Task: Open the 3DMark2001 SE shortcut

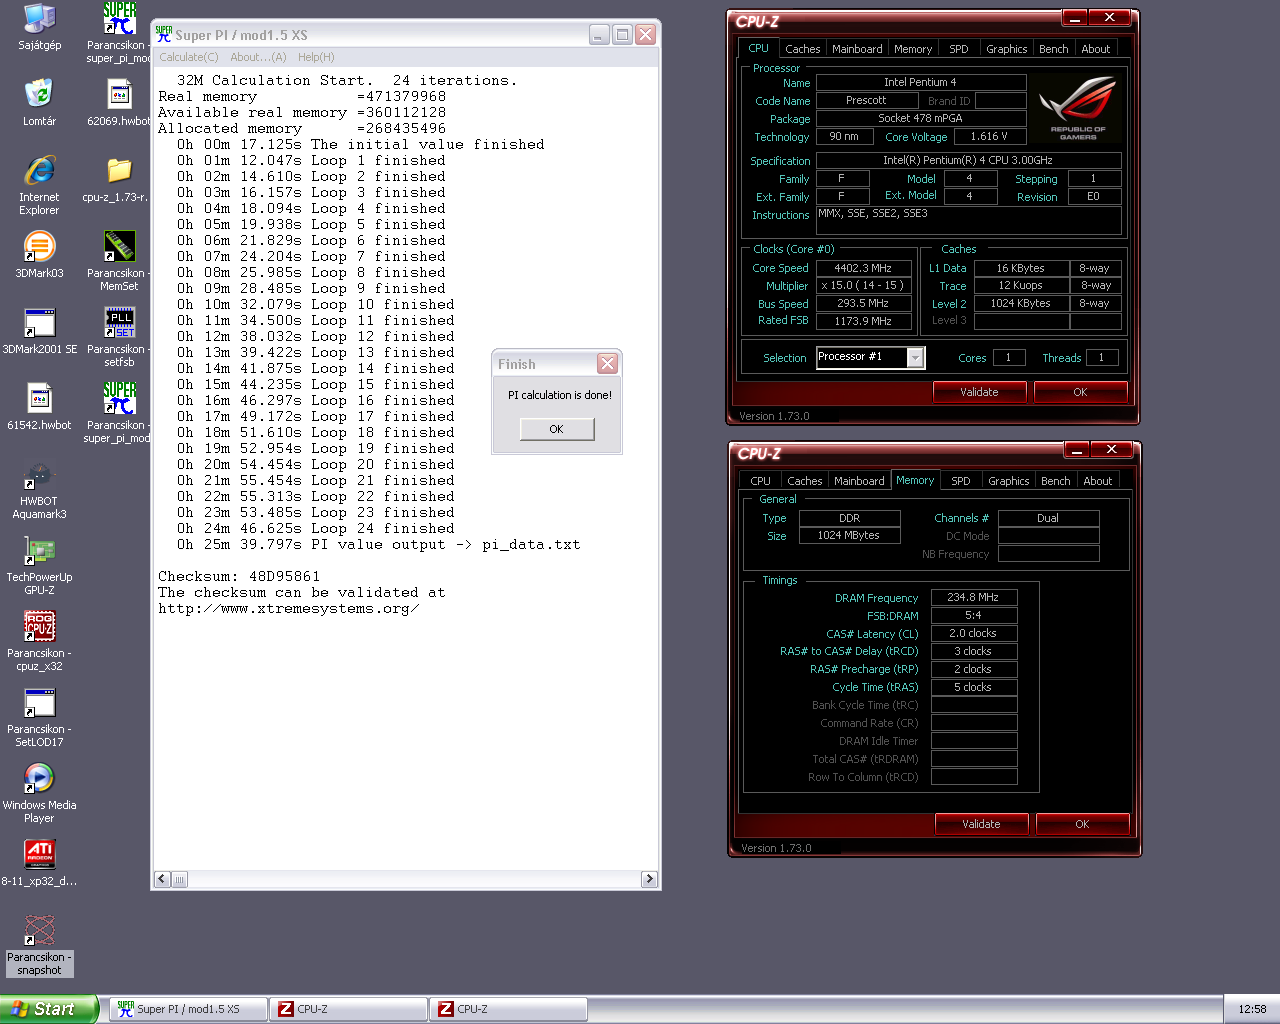Action: coord(39,330)
